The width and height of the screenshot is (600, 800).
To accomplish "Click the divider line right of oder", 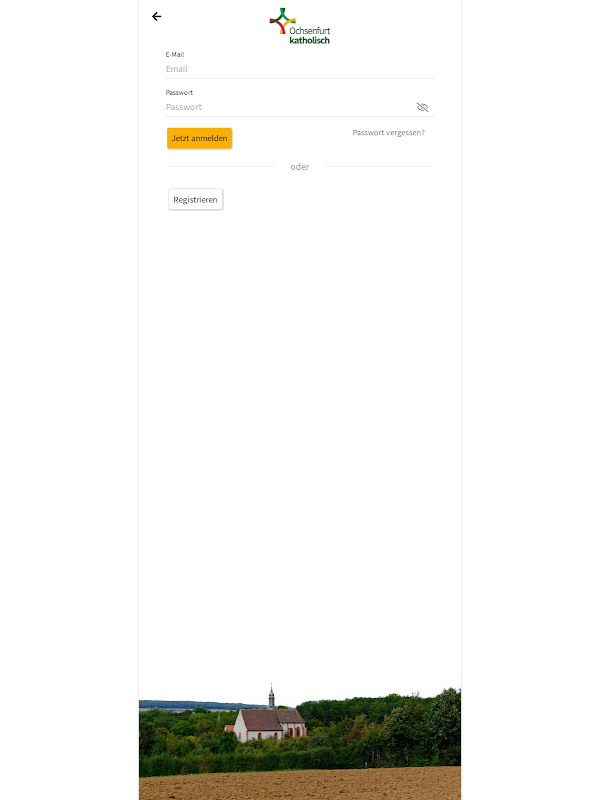I will tap(378, 167).
